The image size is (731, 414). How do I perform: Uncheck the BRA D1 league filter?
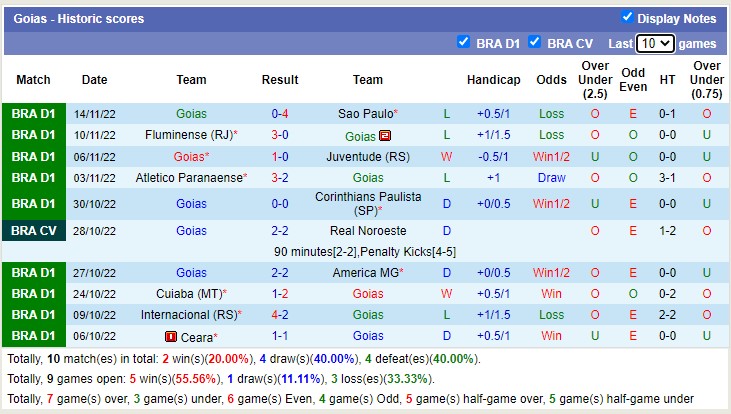(x=463, y=42)
